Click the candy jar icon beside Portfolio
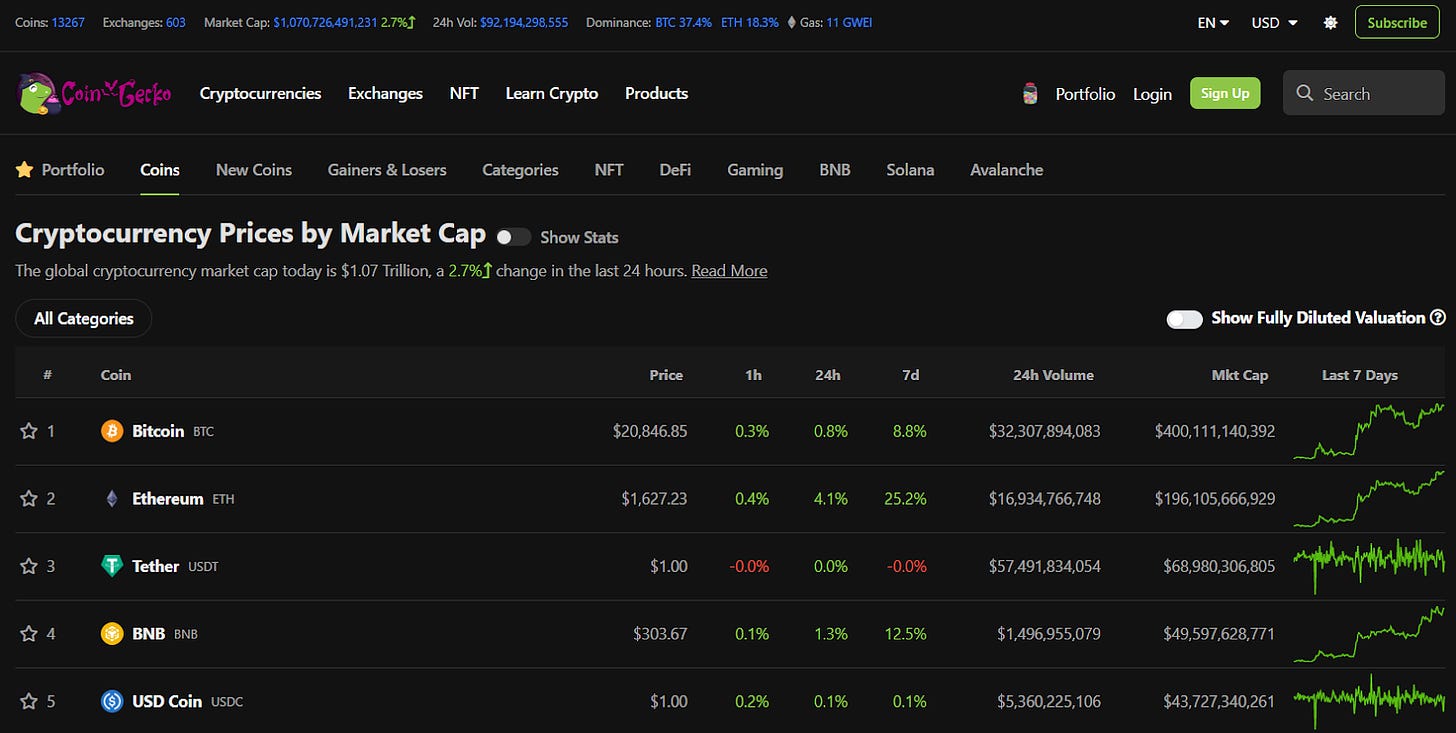 1030,94
